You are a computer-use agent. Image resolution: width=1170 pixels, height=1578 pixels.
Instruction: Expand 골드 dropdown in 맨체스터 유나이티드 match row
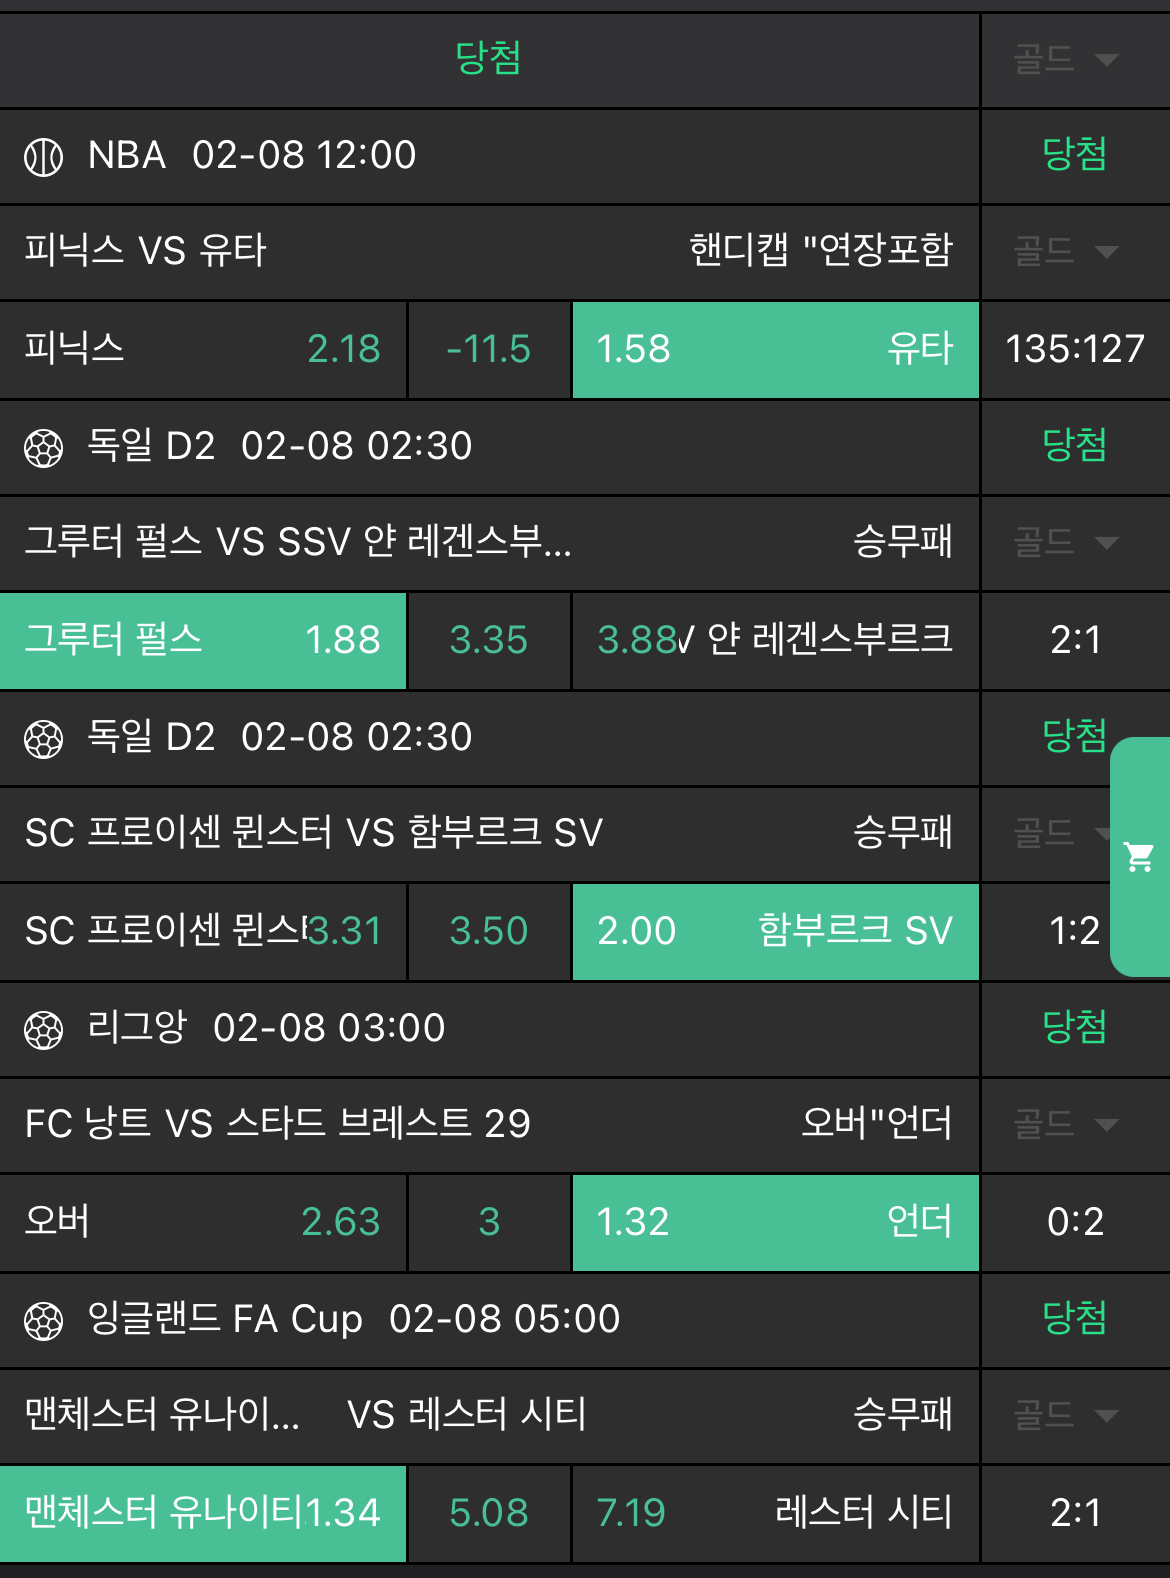1066,1415
